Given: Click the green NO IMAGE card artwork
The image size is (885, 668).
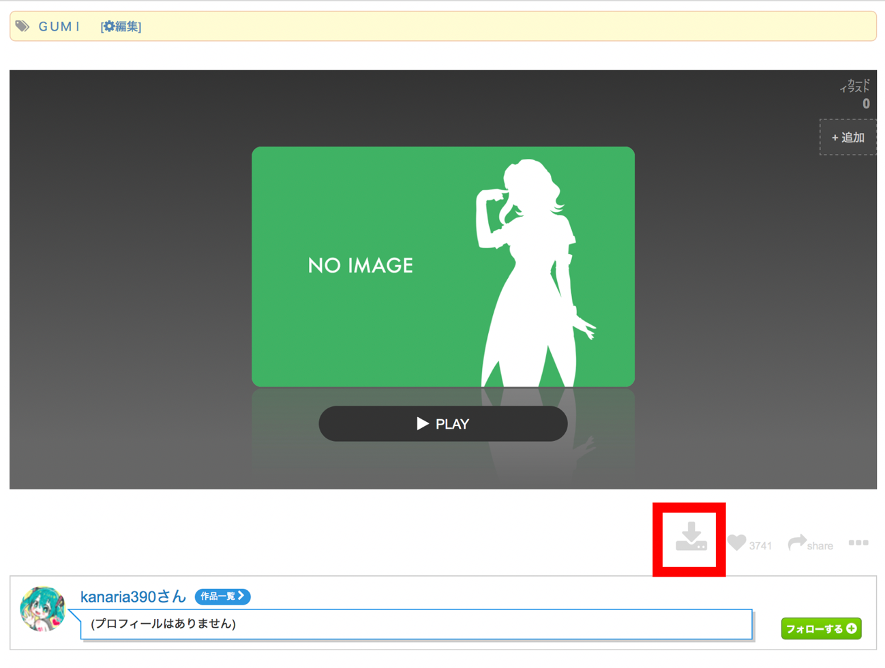Looking at the screenshot, I should coord(443,267).
